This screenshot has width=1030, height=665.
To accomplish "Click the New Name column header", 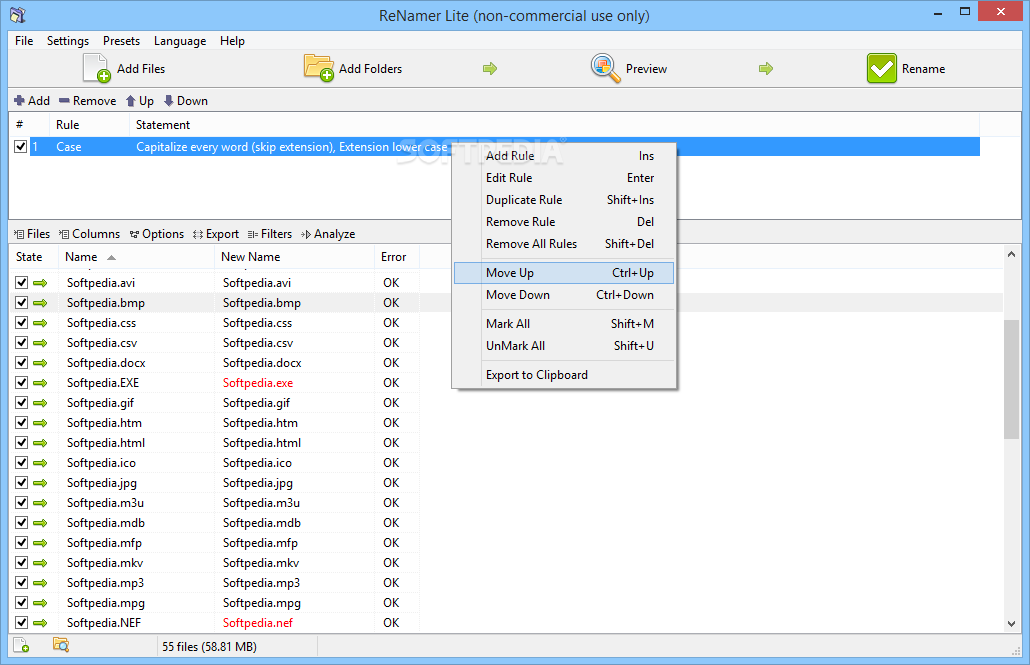I will point(294,257).
